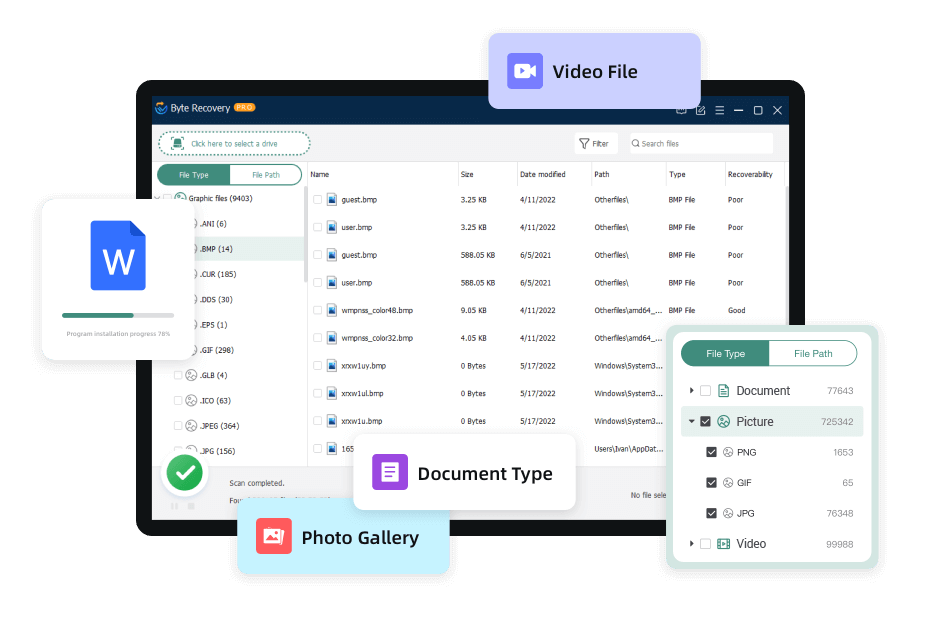Click the funnel icon beside Filter
The width and height of the screenshot is (941, 629).
coord(584,143)
